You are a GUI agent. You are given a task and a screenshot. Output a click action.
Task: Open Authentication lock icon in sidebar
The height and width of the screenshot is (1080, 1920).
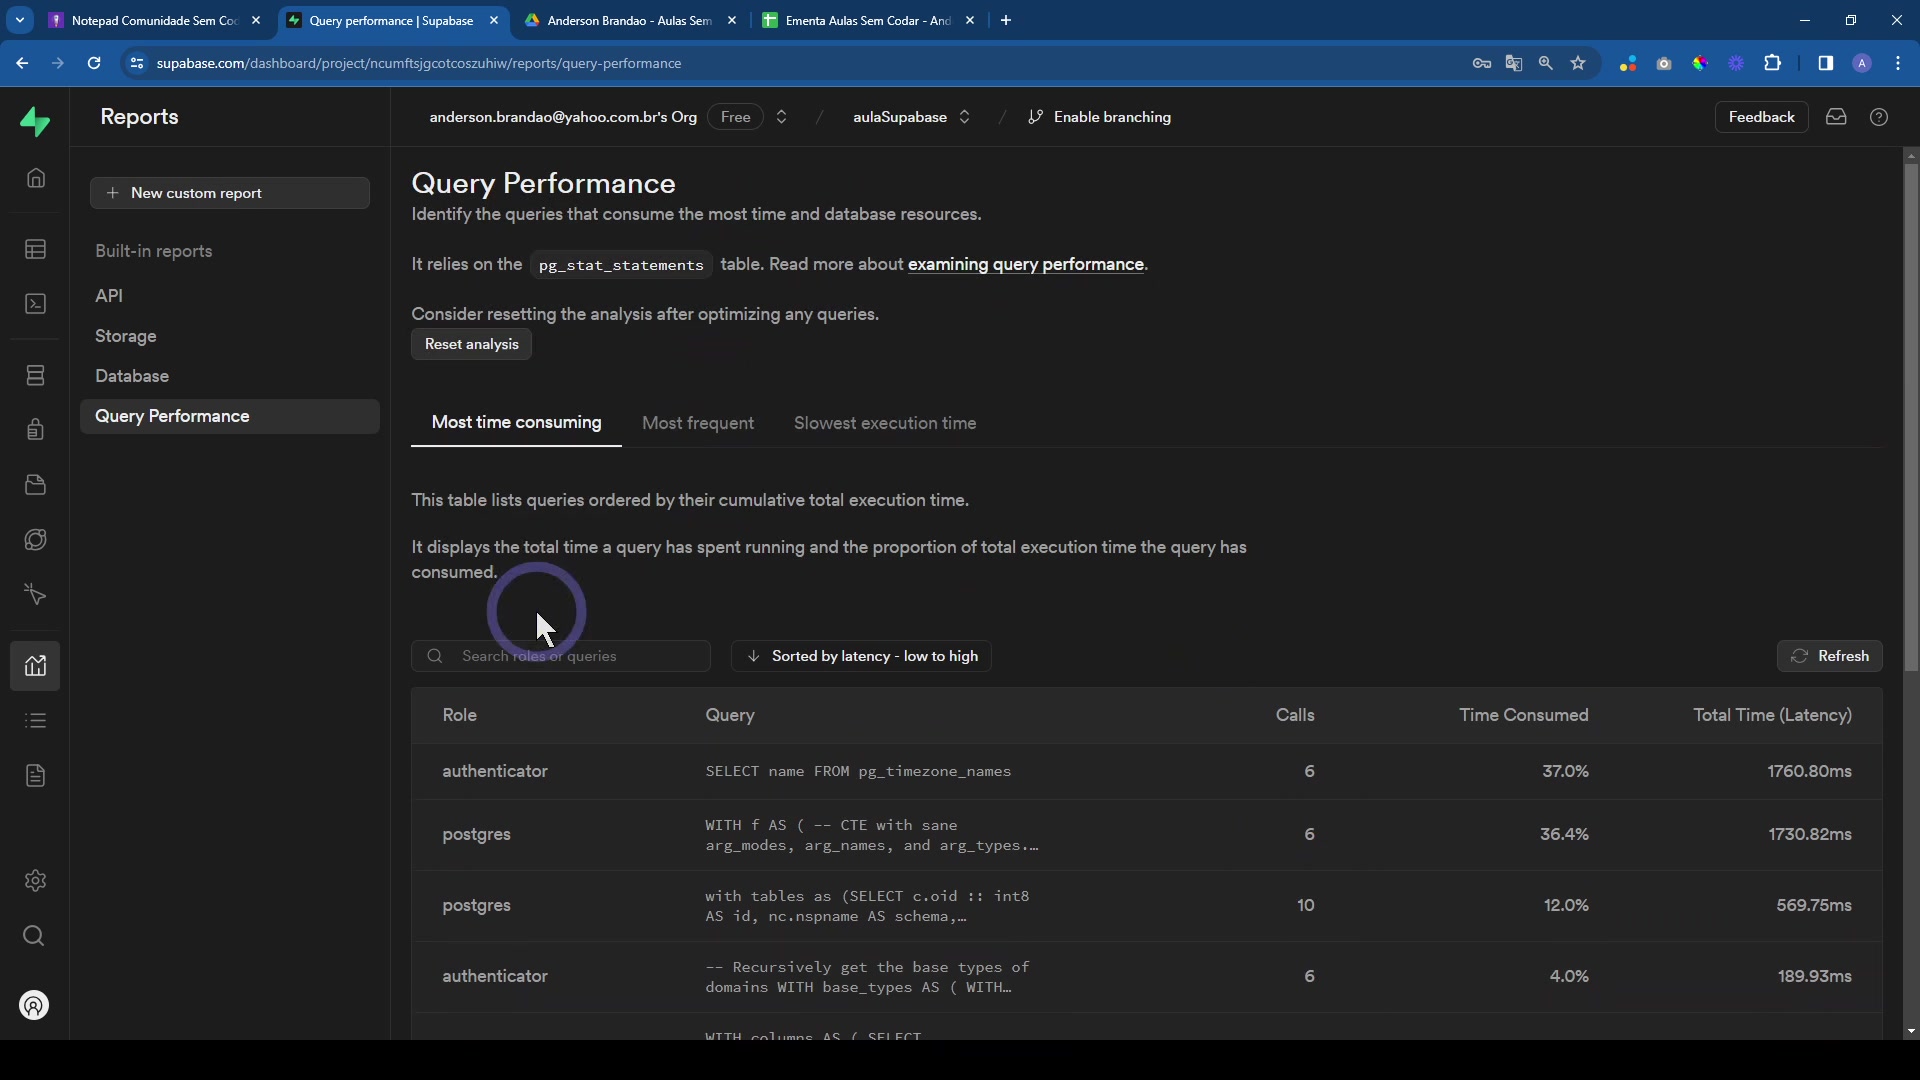(x=36, y=430)
